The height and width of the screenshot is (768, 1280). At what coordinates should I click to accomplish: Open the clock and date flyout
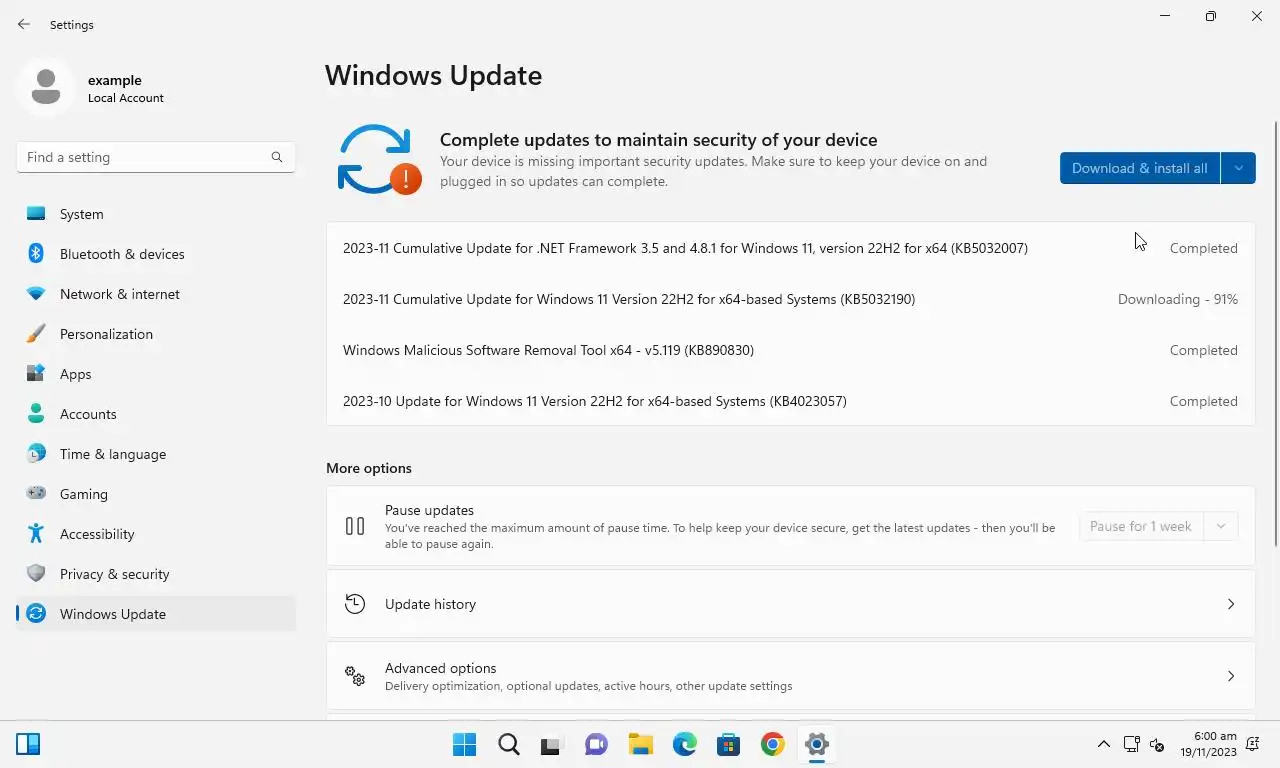(1208, 744)
